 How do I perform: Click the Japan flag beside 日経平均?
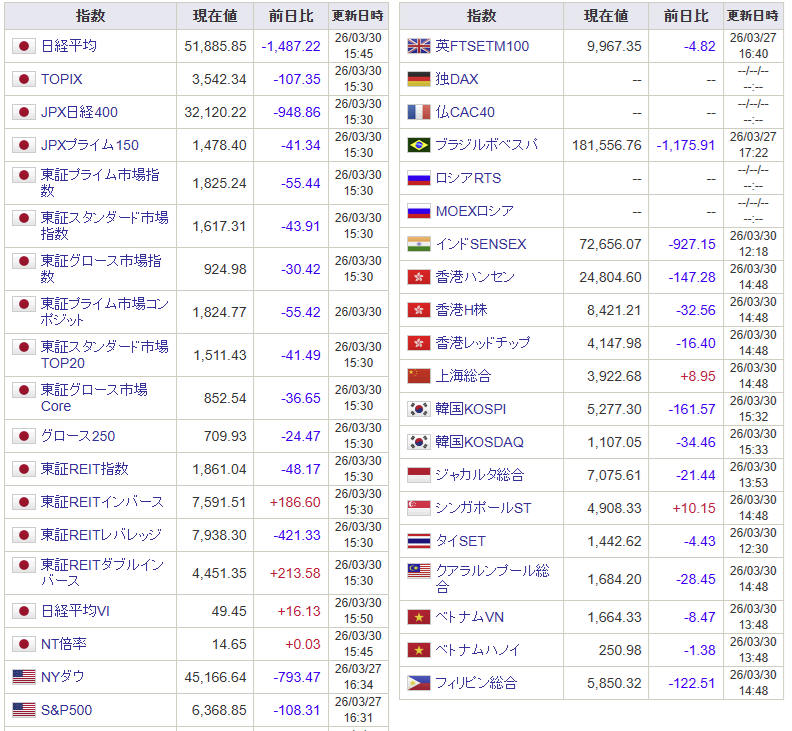point(24,46)
